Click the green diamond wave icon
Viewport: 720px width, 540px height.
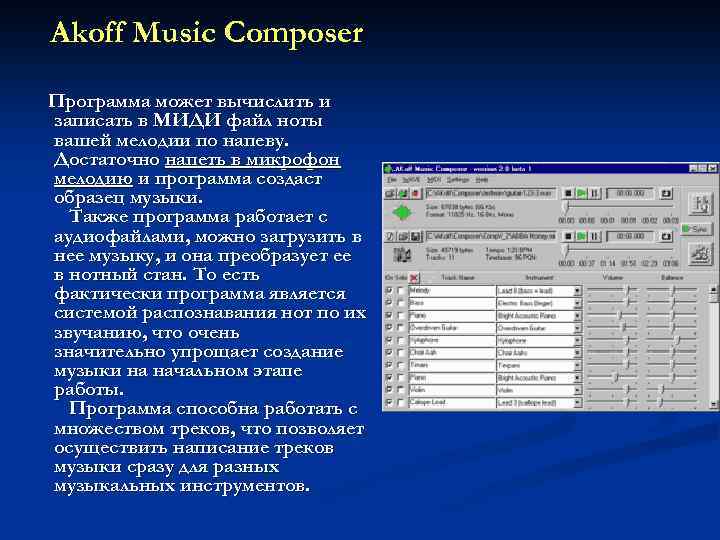point(403,213)
